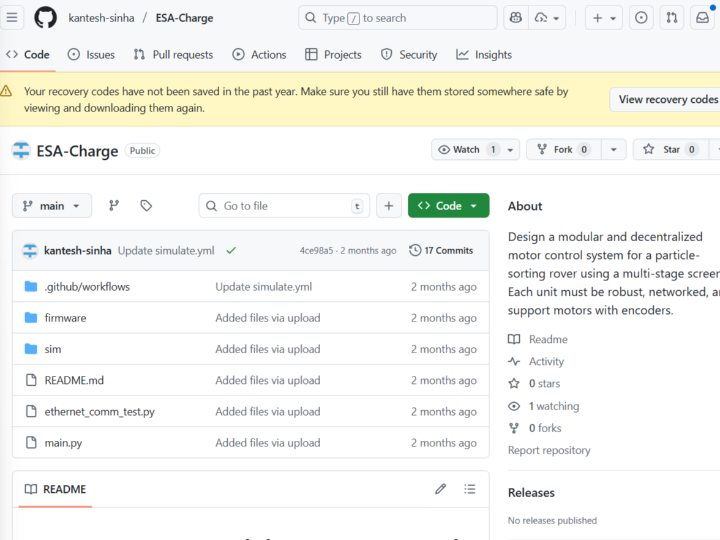The image size is (720, 540).
Task: Click the GitHub logo icon
Action: [x=46, y=18]
